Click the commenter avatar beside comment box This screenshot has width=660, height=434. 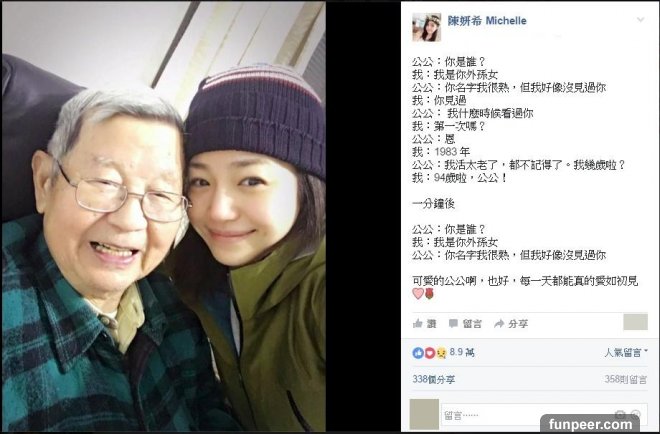424,415
